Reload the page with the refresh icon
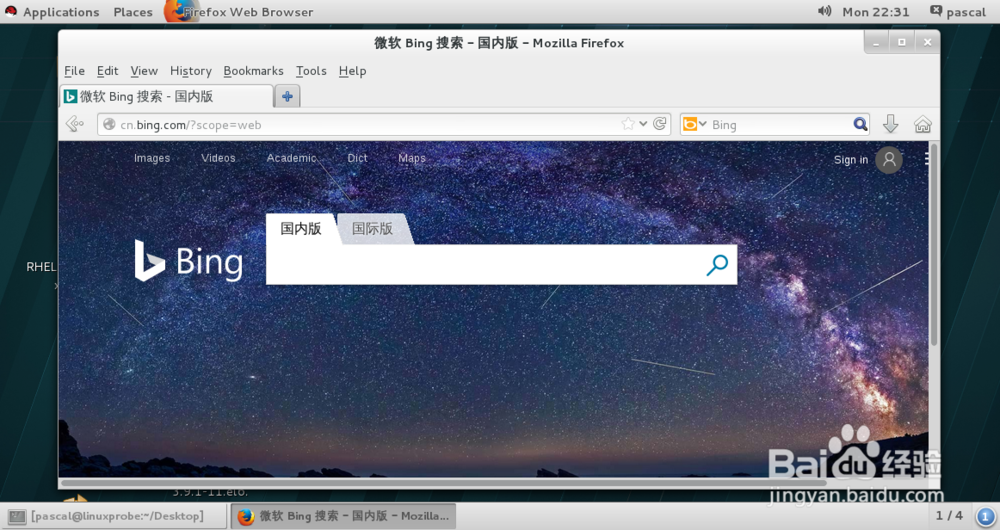Screen dimensions: 1000x530 (659, 124)
